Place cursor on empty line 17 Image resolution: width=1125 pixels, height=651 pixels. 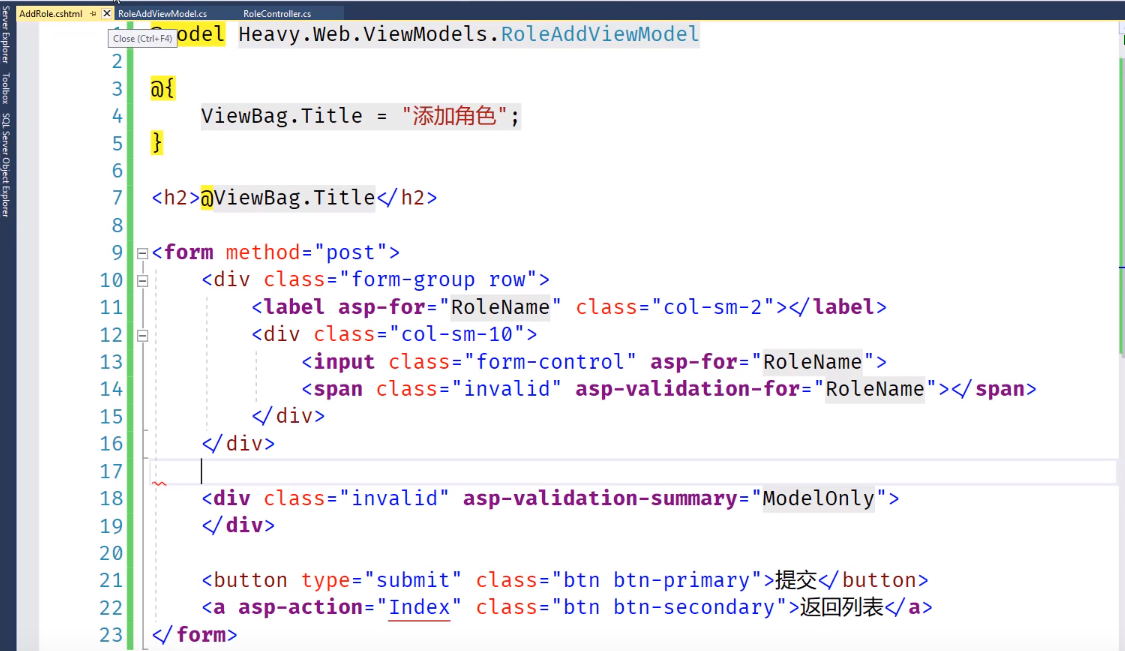pyautogui.click(x=631, y=472)
